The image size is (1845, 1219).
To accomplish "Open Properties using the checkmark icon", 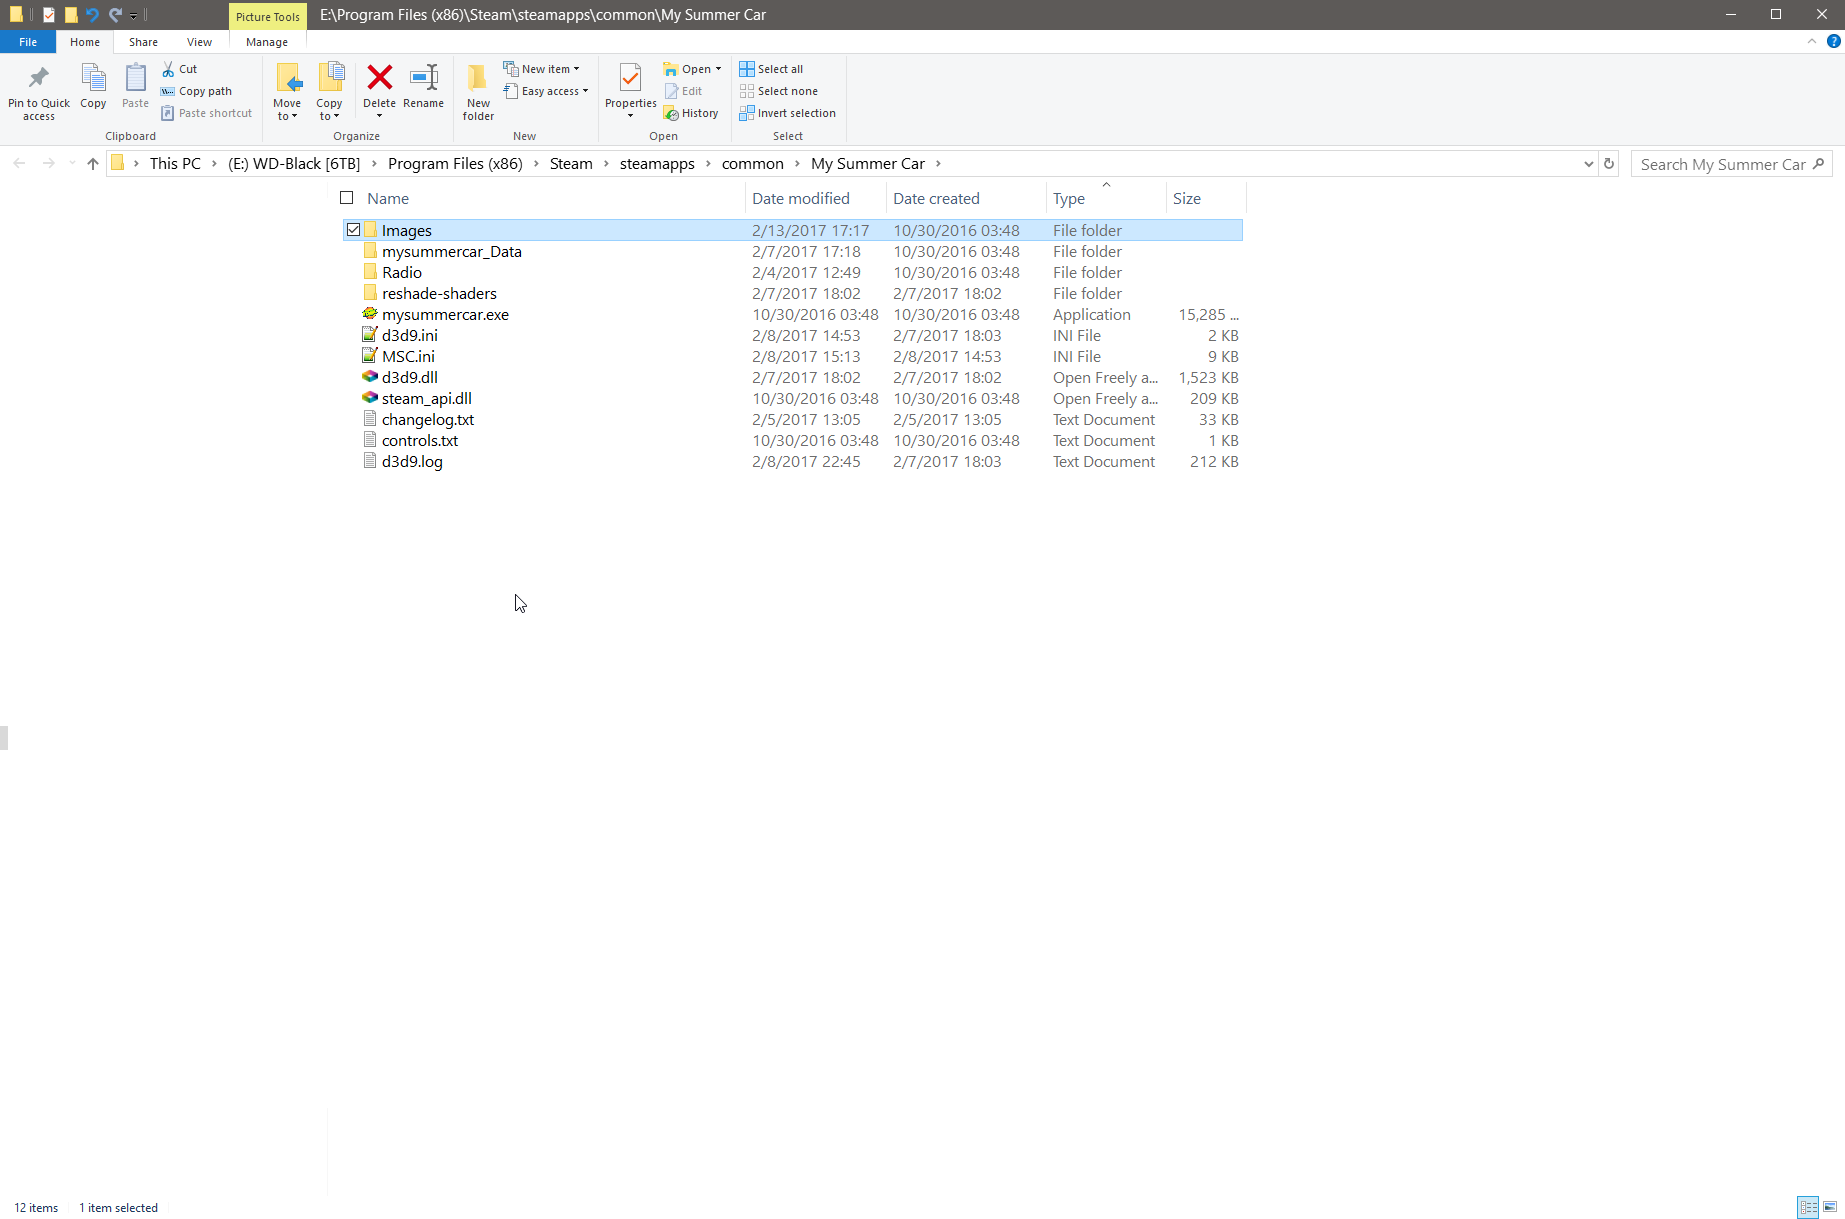I will click(x=631, y=77).
